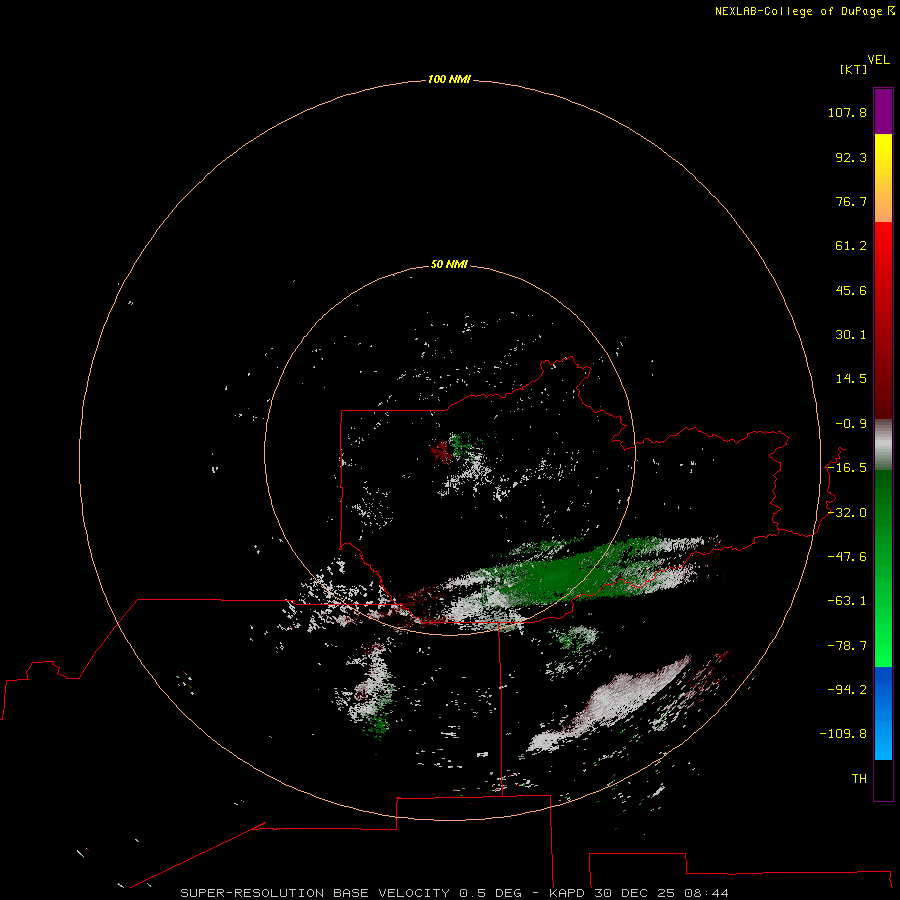
Task: Pick the green band of the velocity scale
Action: (x=883, y=568)
